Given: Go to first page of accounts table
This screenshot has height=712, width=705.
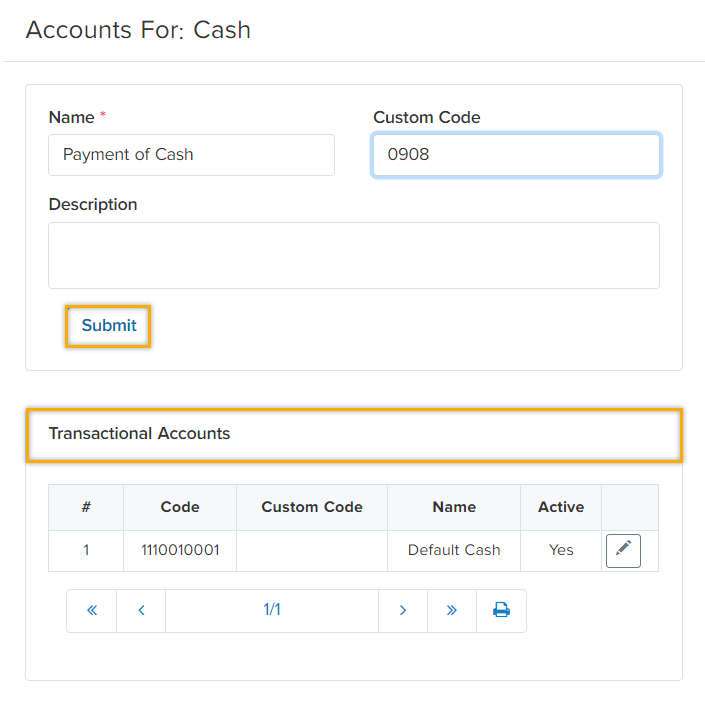Looking at the screenshot, I should [92, 610].
